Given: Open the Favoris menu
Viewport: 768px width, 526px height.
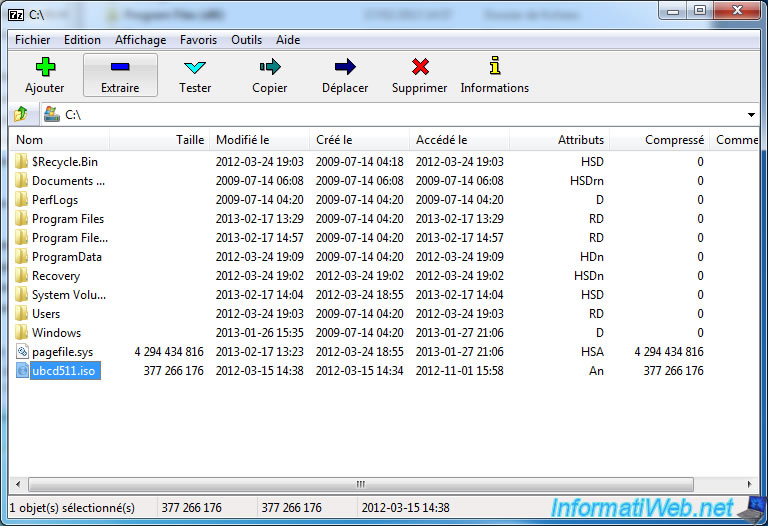Looking at the screenshot, I should tap(198, 40).
